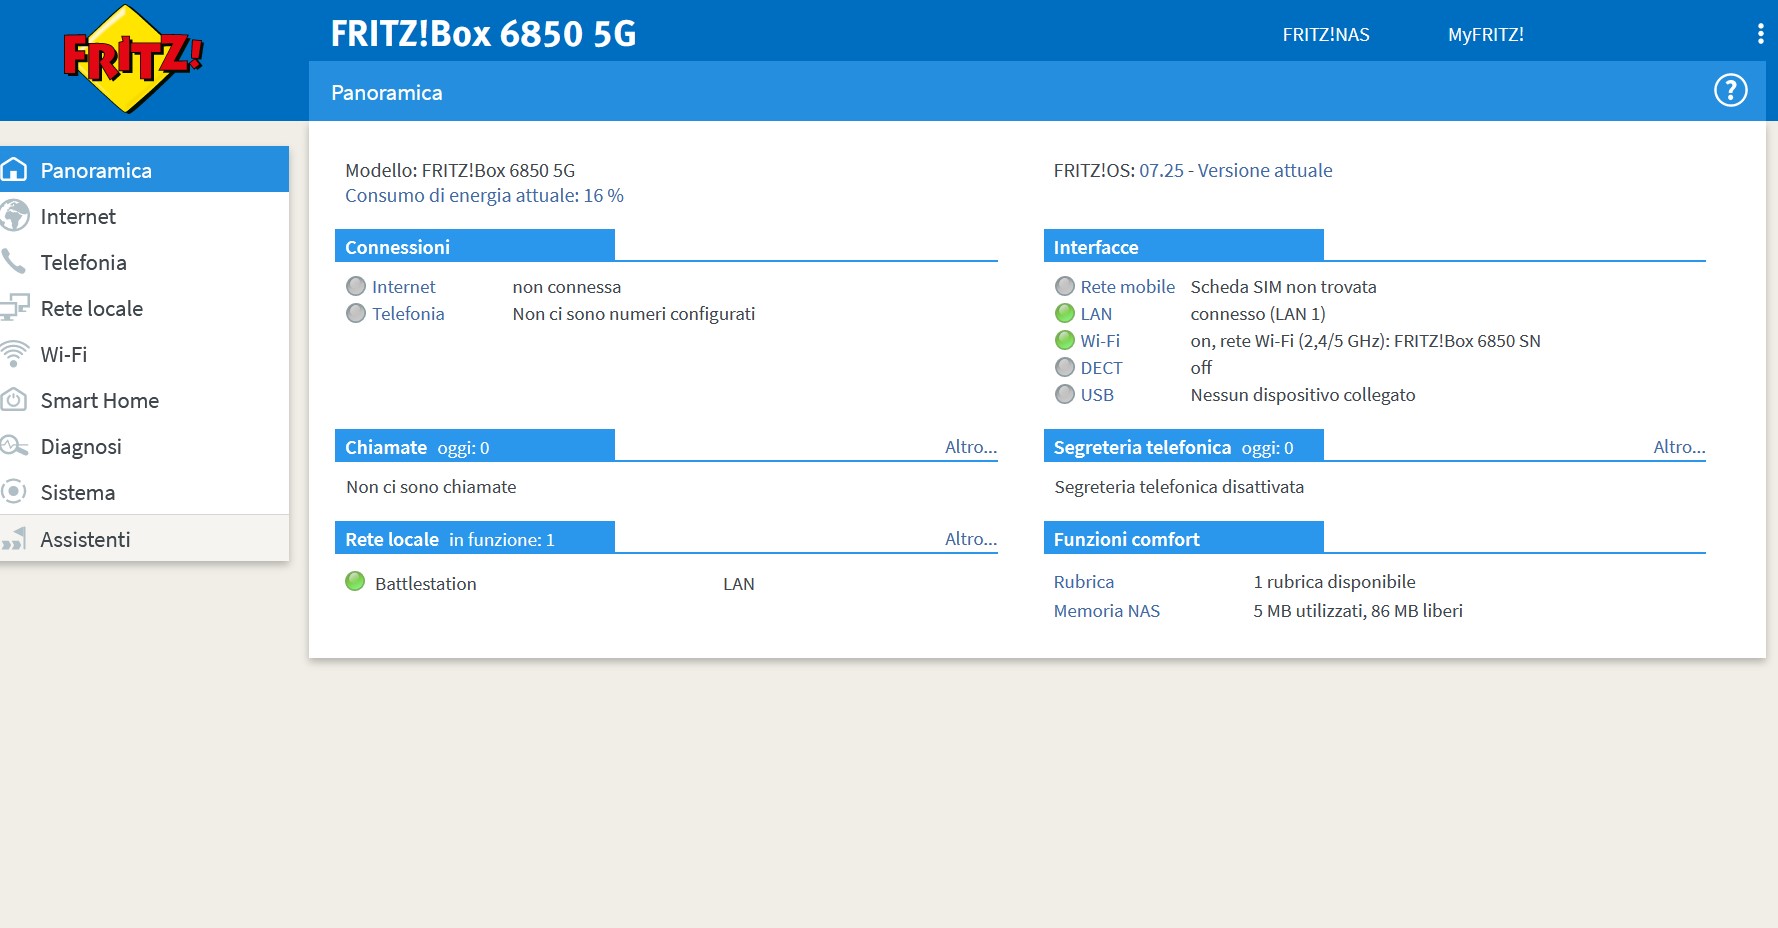This screenshot has height=928, width=1778.
Task: Click the grey Telefonia status LED
Action: click(356, 313)
